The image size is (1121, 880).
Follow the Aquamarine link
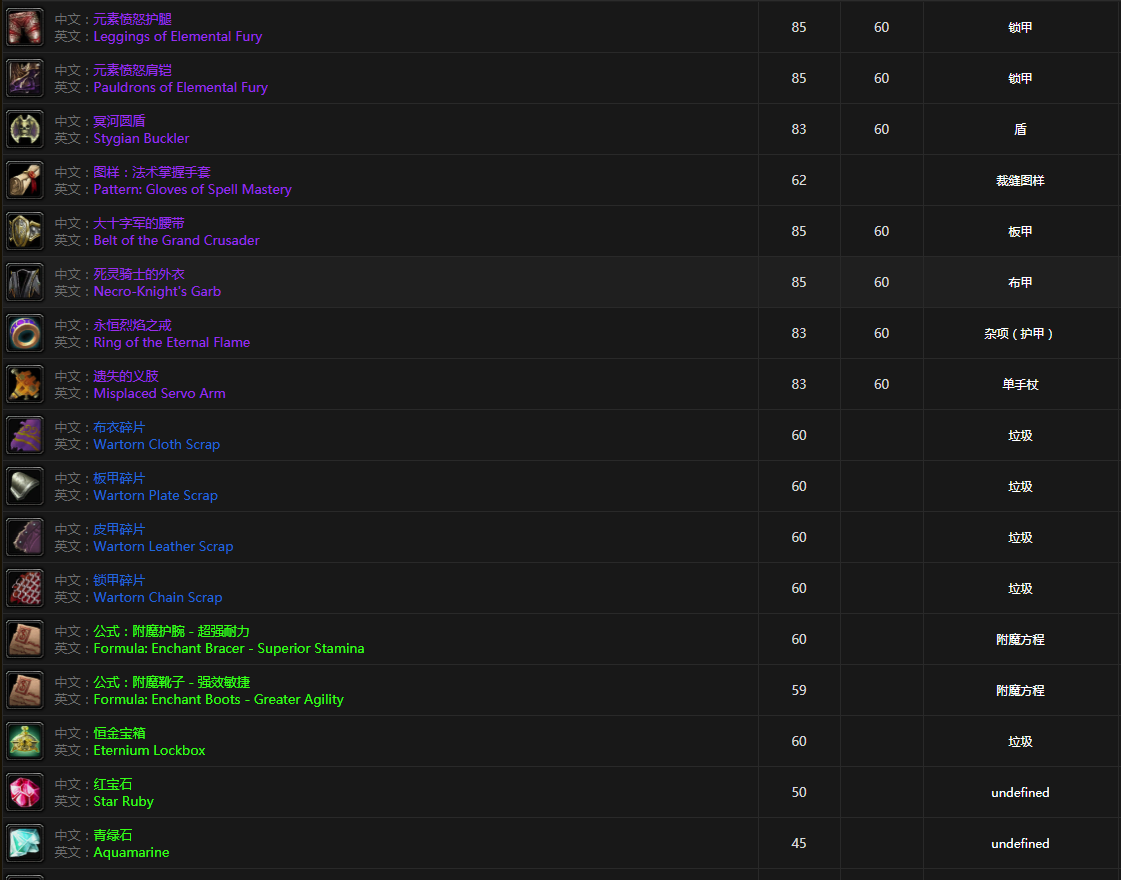pos(132,852)
